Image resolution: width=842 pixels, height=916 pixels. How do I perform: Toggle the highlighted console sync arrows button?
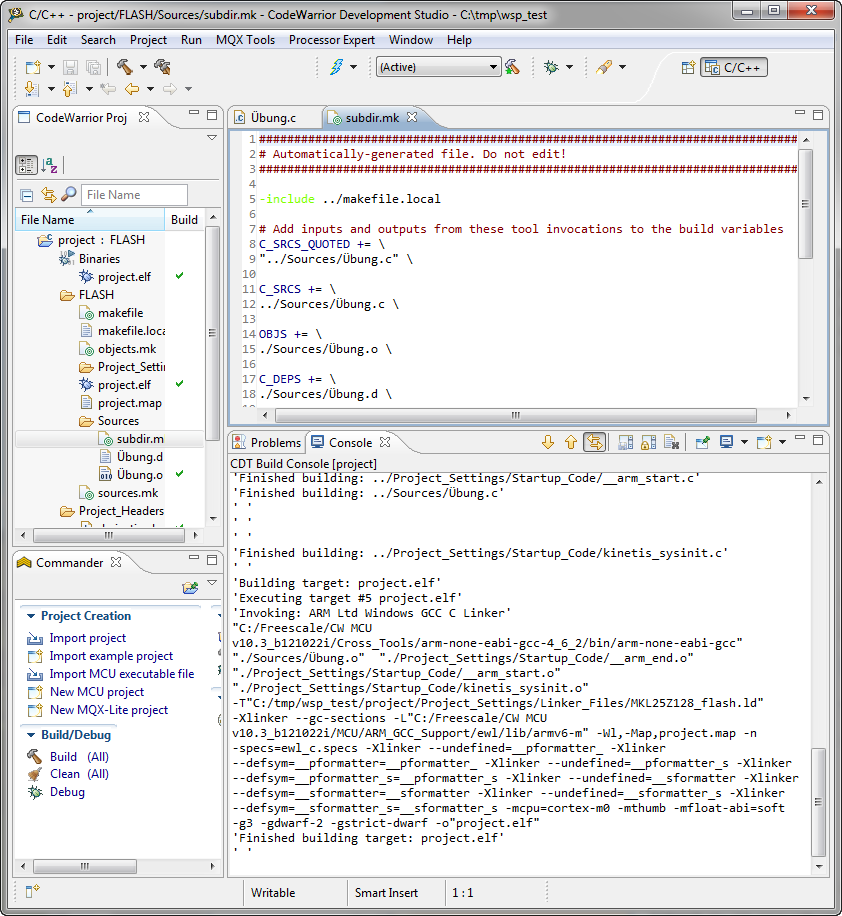(x=595, y=442)
